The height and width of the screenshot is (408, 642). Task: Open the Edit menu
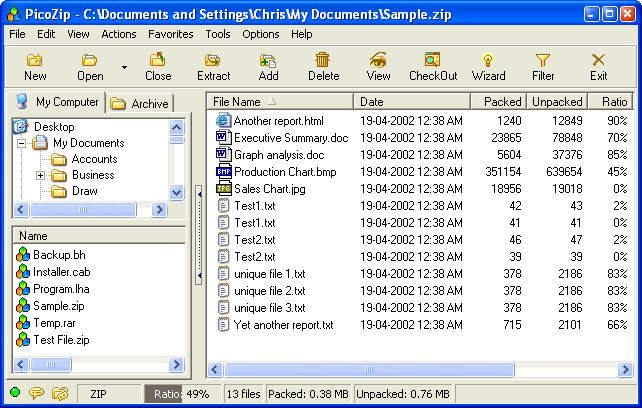coord(46,34)
